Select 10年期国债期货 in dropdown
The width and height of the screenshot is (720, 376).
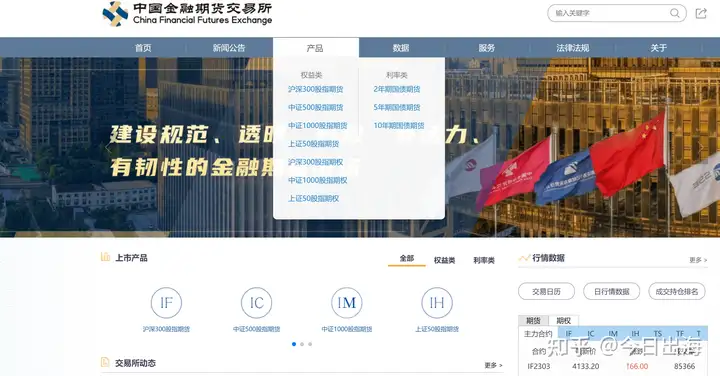(399, 125)
